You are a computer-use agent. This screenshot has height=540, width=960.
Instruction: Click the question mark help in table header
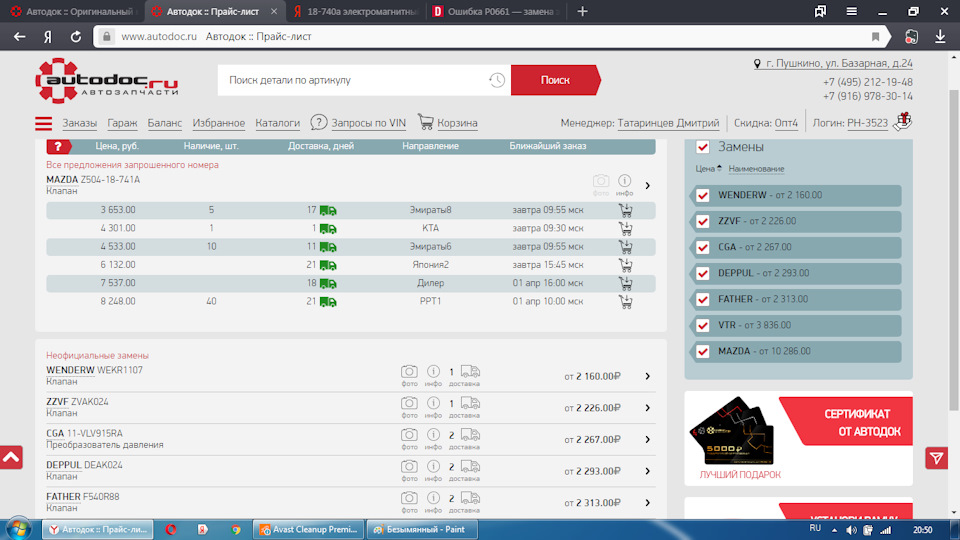pos(58,146)
